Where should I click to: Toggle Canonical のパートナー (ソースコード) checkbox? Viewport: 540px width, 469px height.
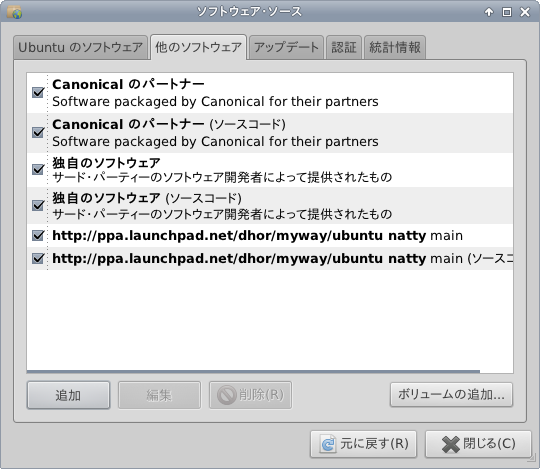click(x=38, y=132)
